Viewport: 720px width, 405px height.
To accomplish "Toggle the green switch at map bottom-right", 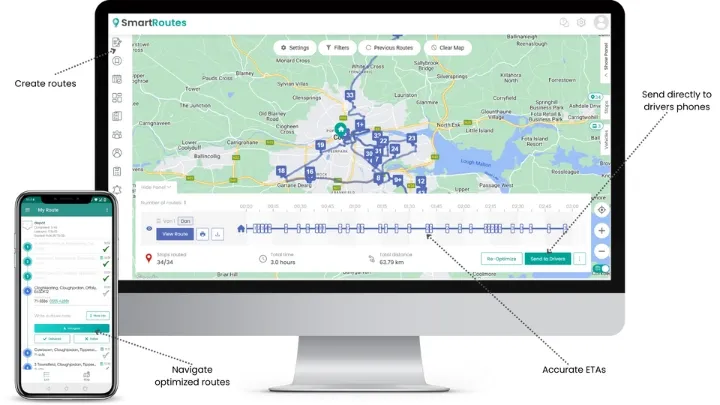I will (x=601, y=268).
